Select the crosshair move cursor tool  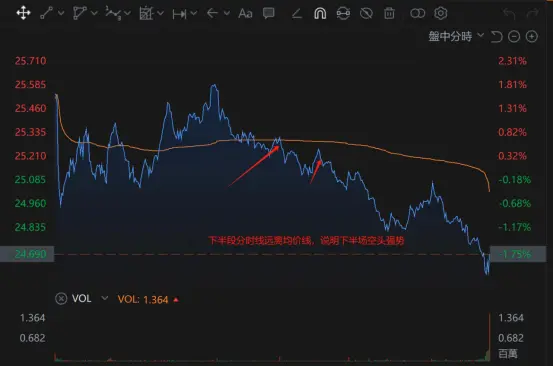23,13
